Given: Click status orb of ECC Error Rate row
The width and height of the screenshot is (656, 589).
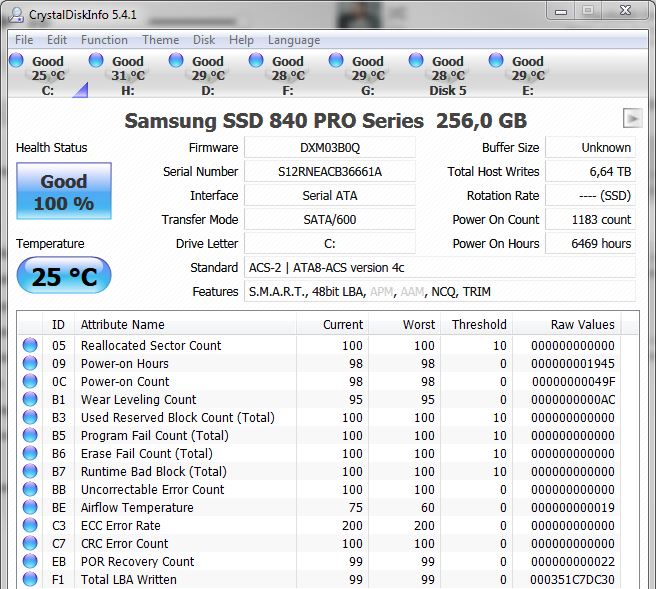Looking at the screenshot, I should tap(30, 525).
